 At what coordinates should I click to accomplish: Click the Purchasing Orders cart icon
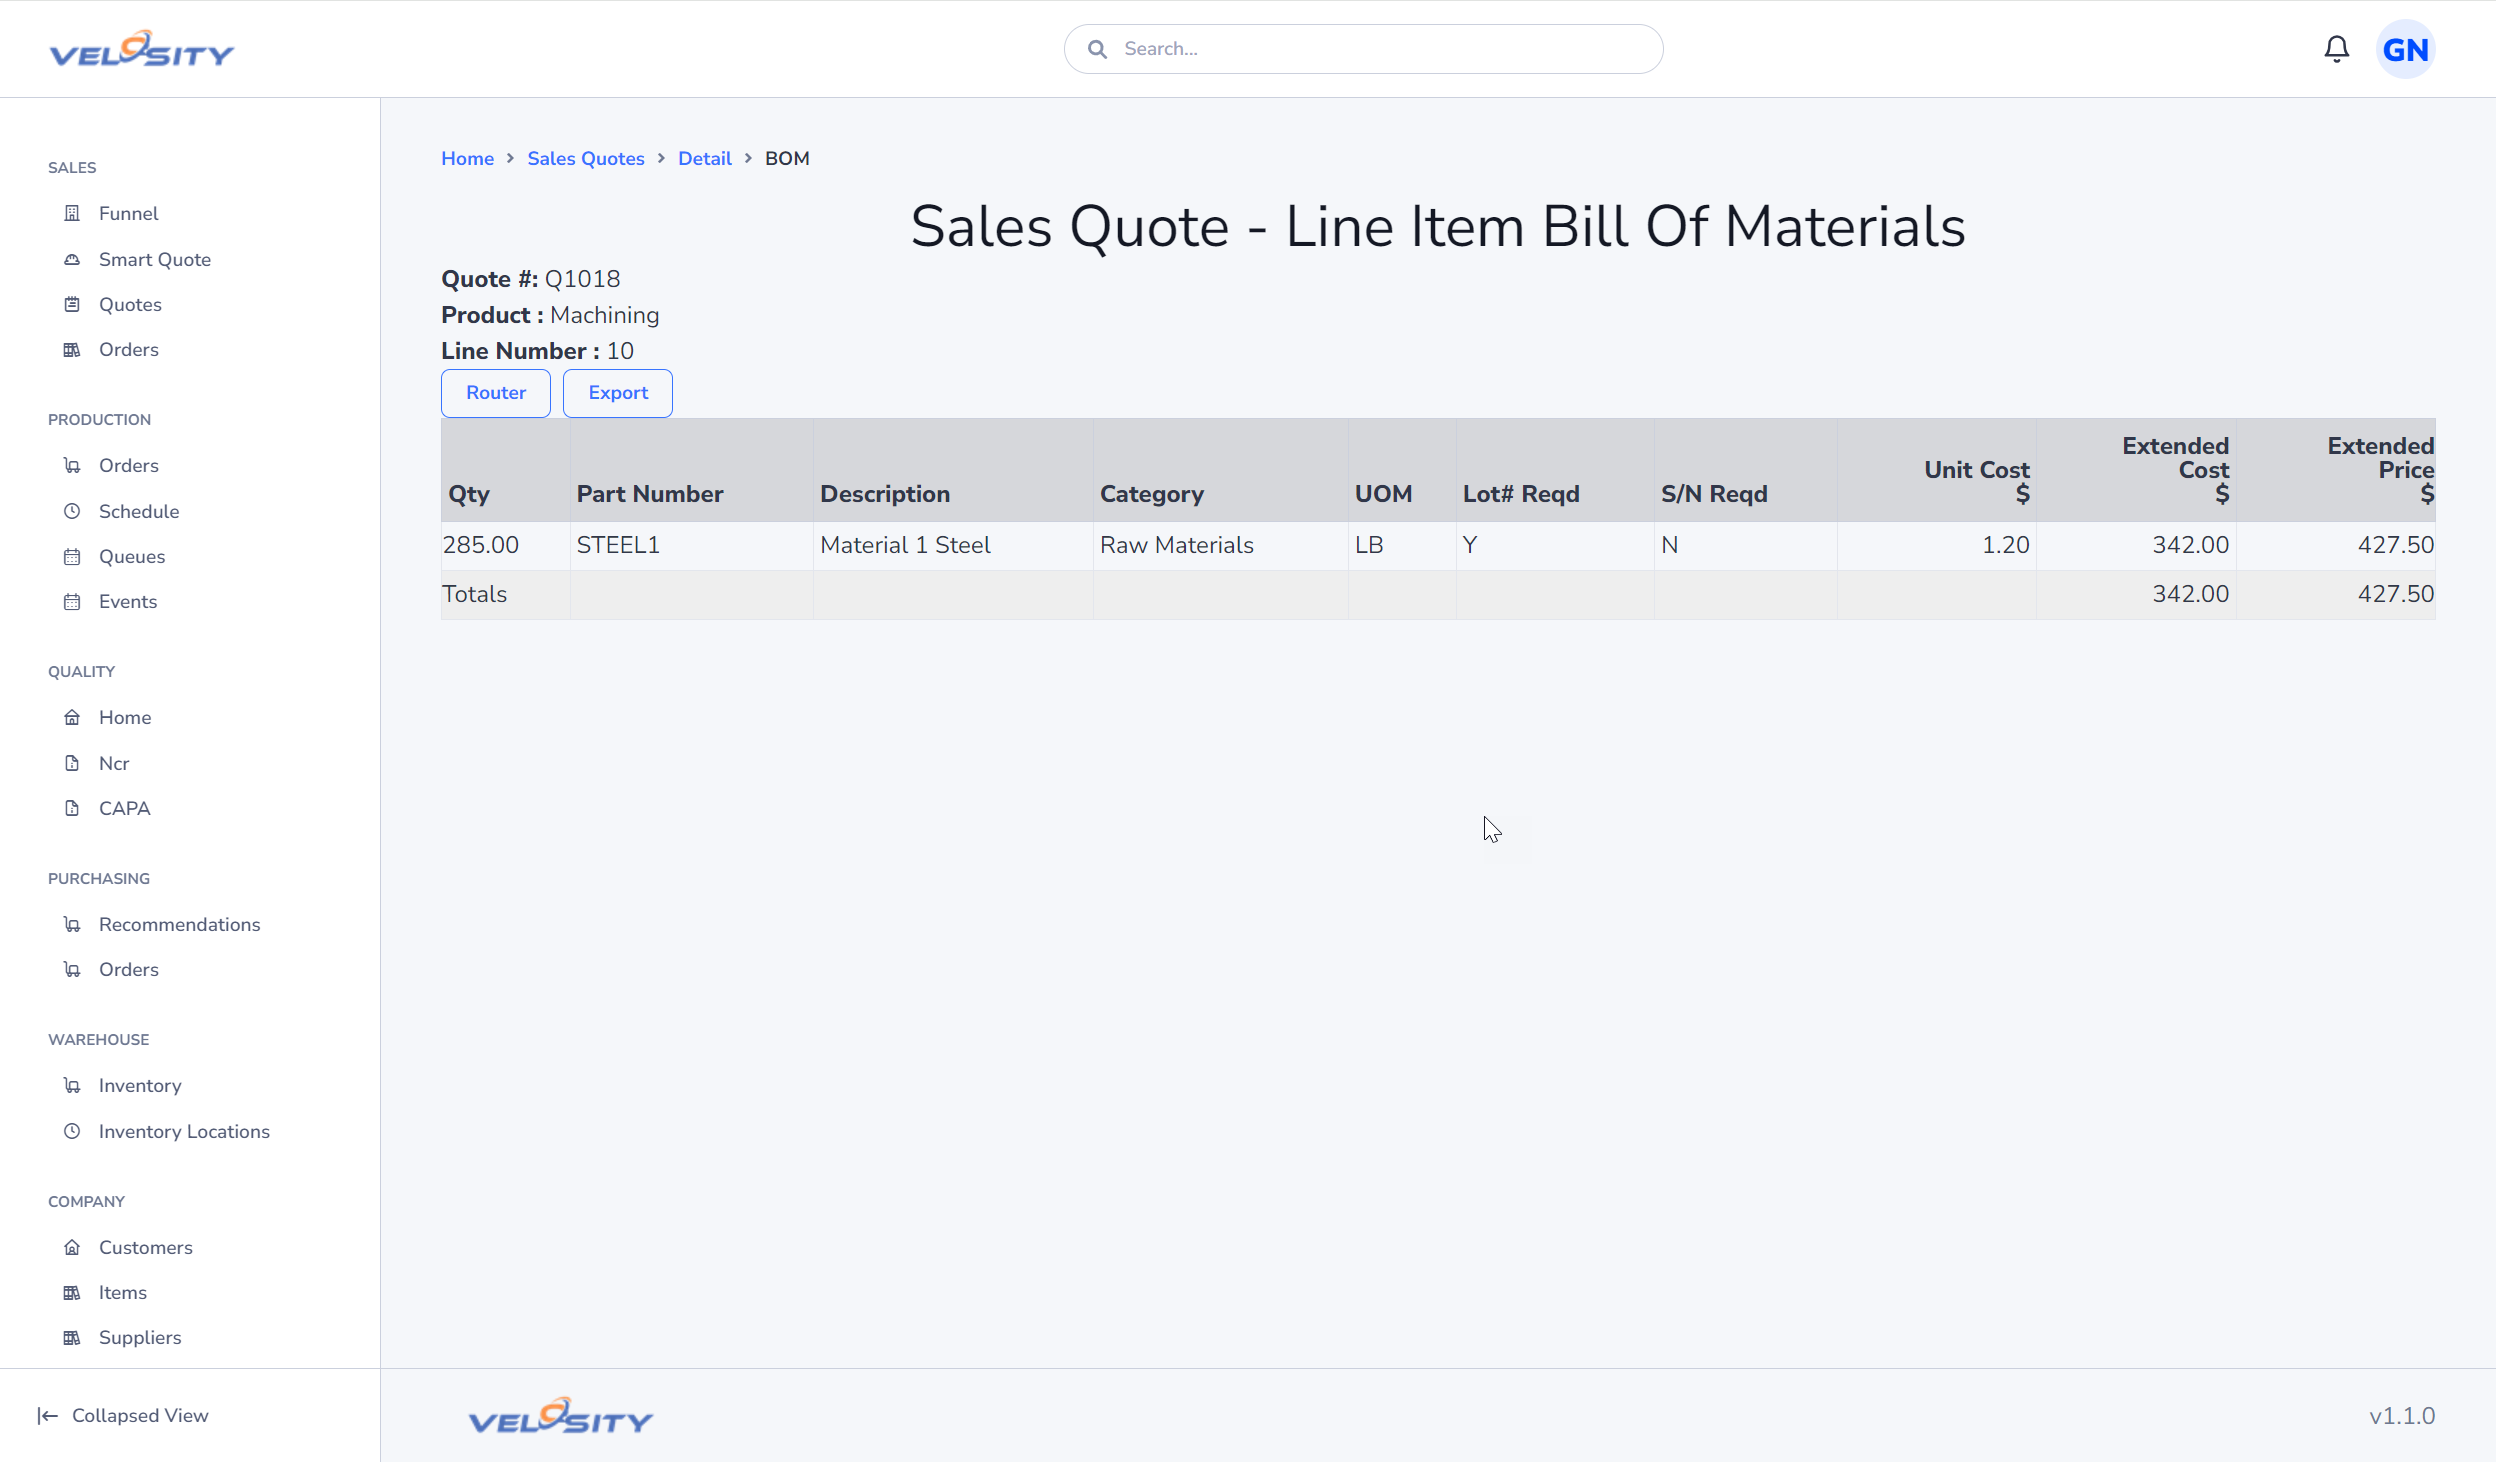click(72, 969)
